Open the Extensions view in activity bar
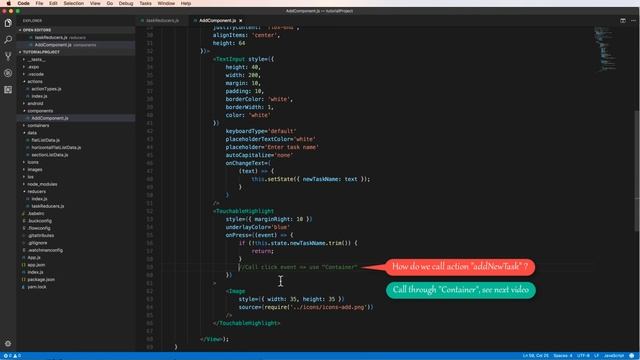The image size is (640, 360). pos(8,90)
